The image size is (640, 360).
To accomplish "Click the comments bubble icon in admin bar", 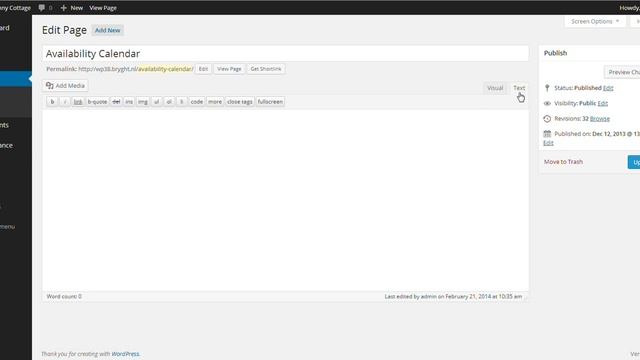I will coord(42,8).
